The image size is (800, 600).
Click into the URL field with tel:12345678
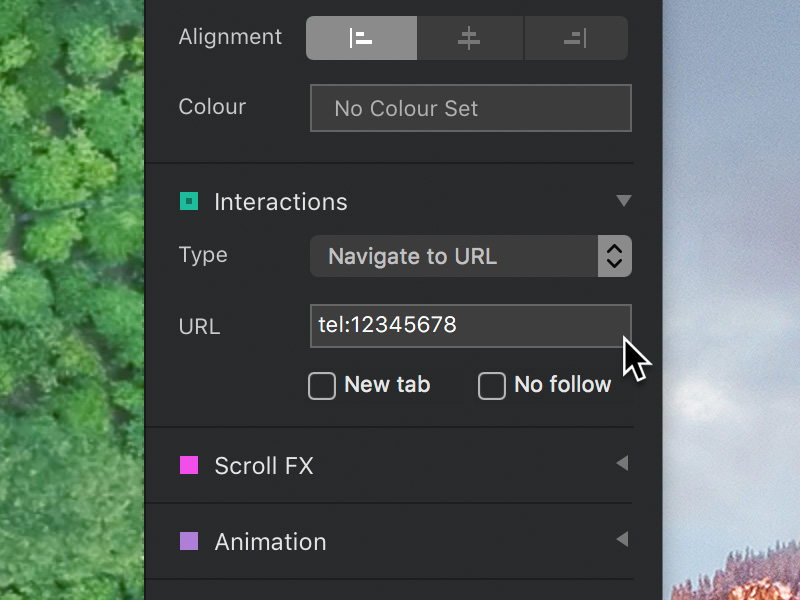click(470, 326)
